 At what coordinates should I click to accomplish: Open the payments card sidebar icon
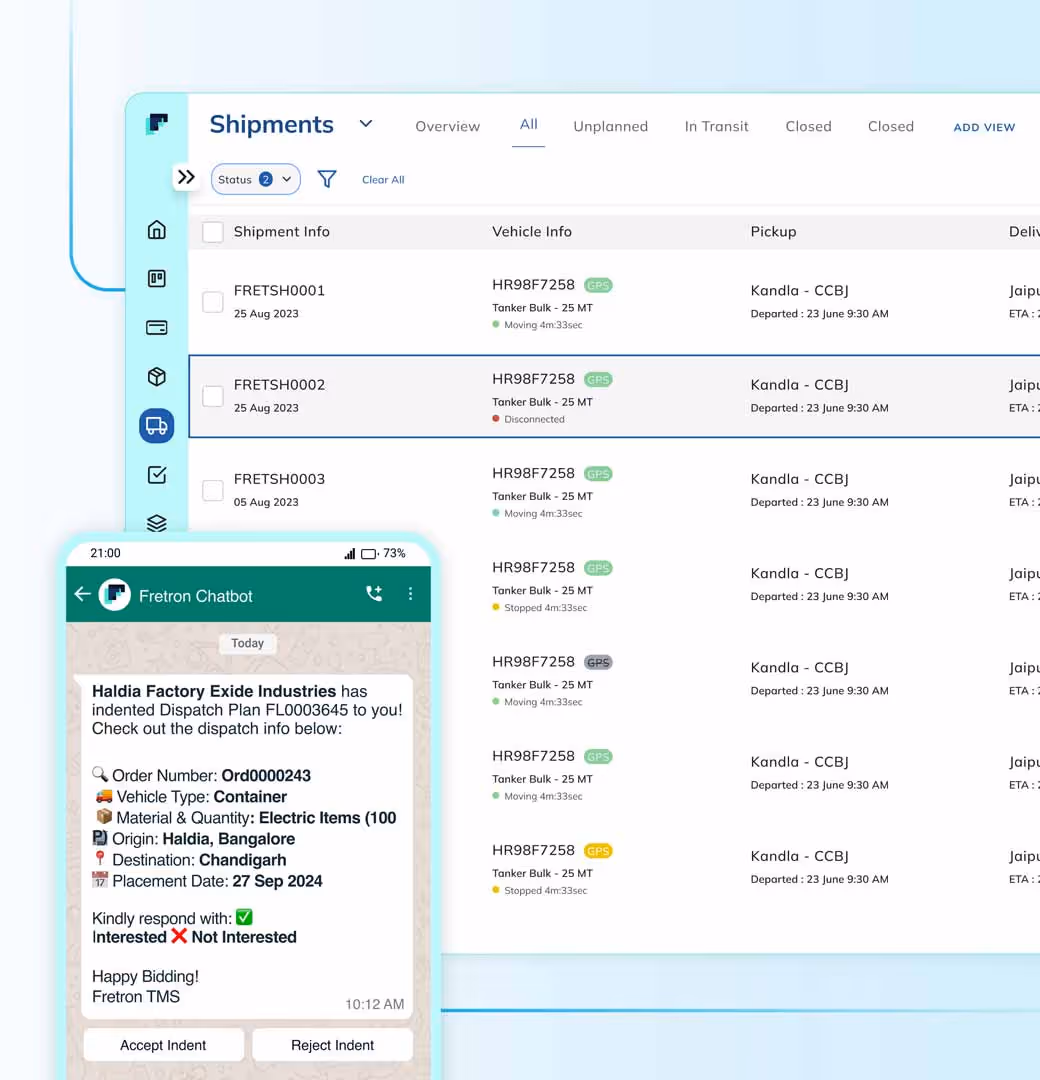point(157,327)
